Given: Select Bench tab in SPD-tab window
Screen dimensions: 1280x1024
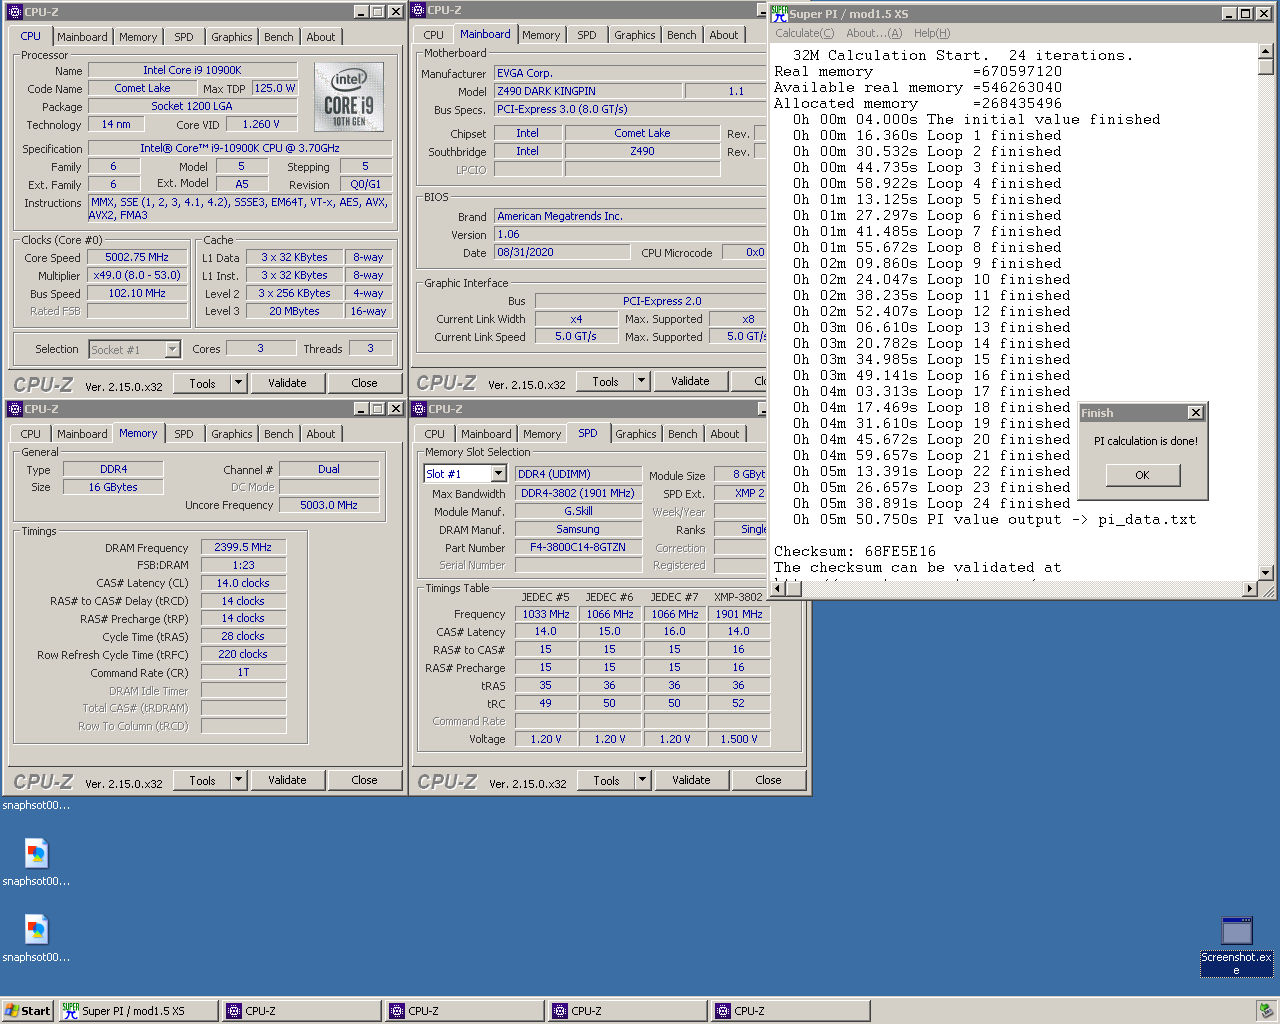Looking at the screenshot, I should click(683, 434).
